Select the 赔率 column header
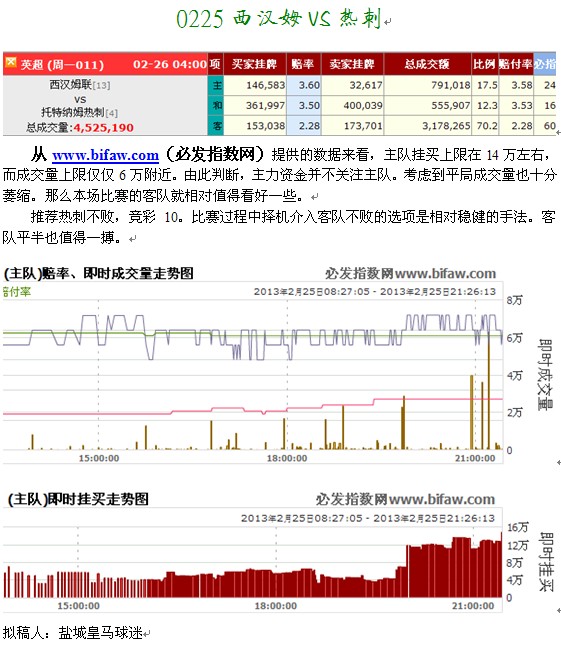Viewport: 561px width, 645px height. (x=303, y=64)
